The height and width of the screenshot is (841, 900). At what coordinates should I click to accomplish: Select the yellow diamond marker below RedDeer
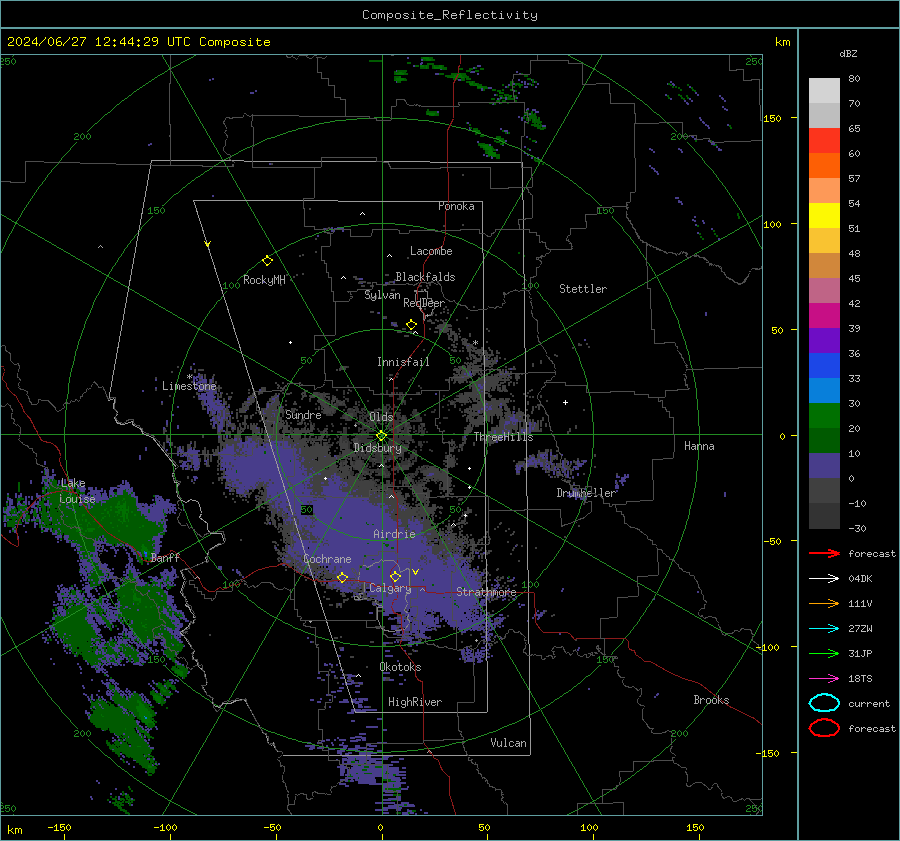pos(411,325)
